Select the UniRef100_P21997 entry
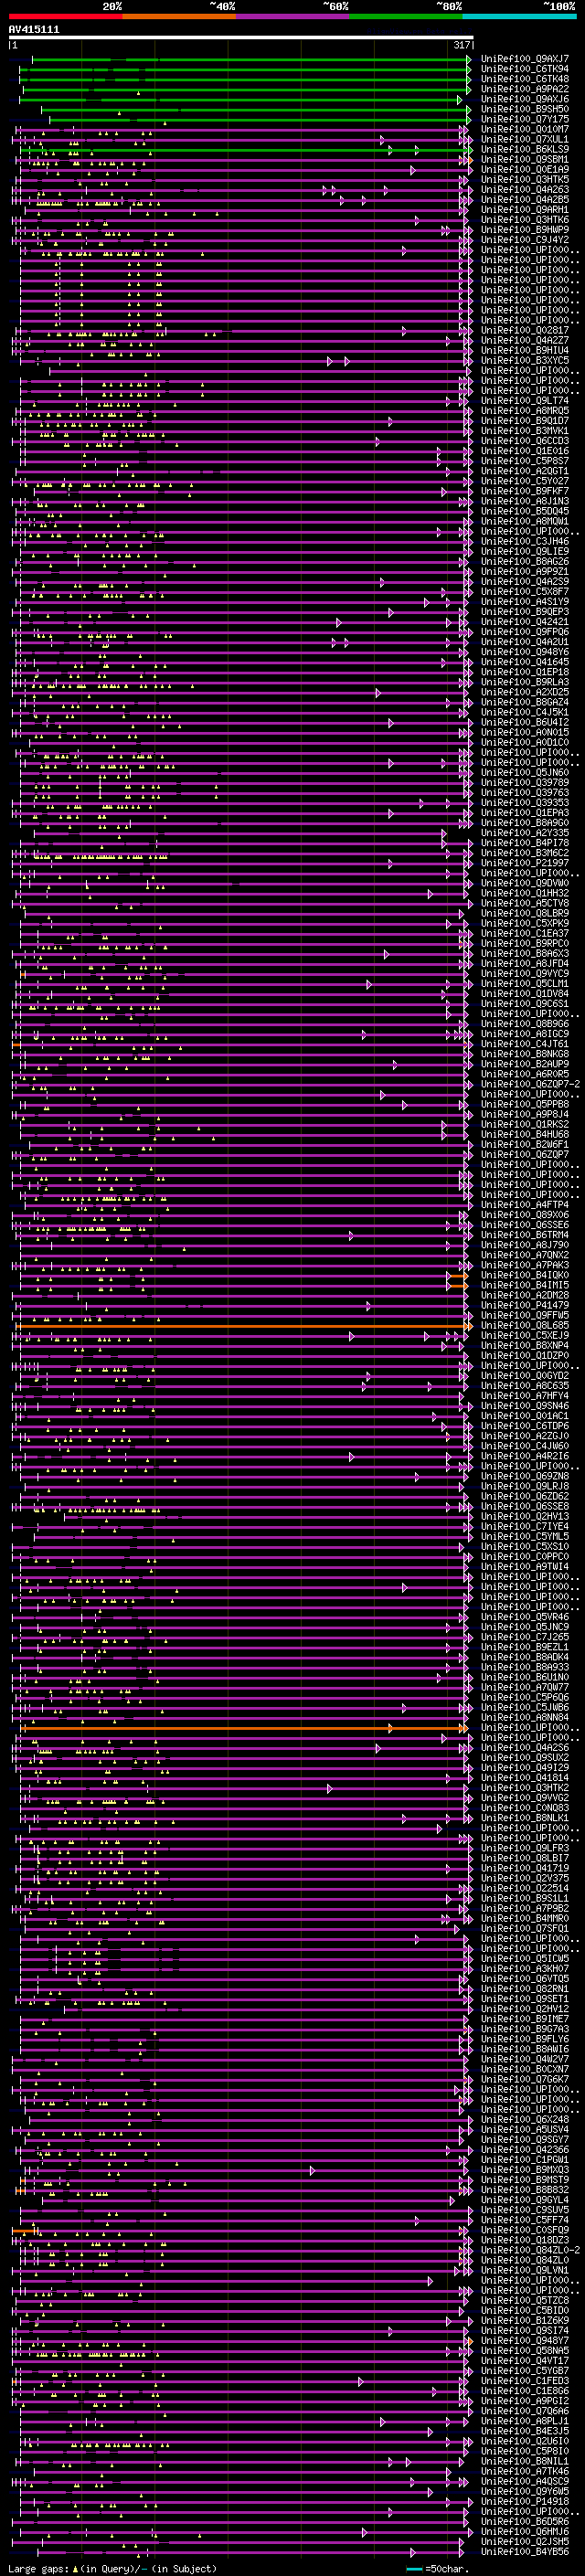Viewport: 585px width, 2576px height. tap(525, 863)
